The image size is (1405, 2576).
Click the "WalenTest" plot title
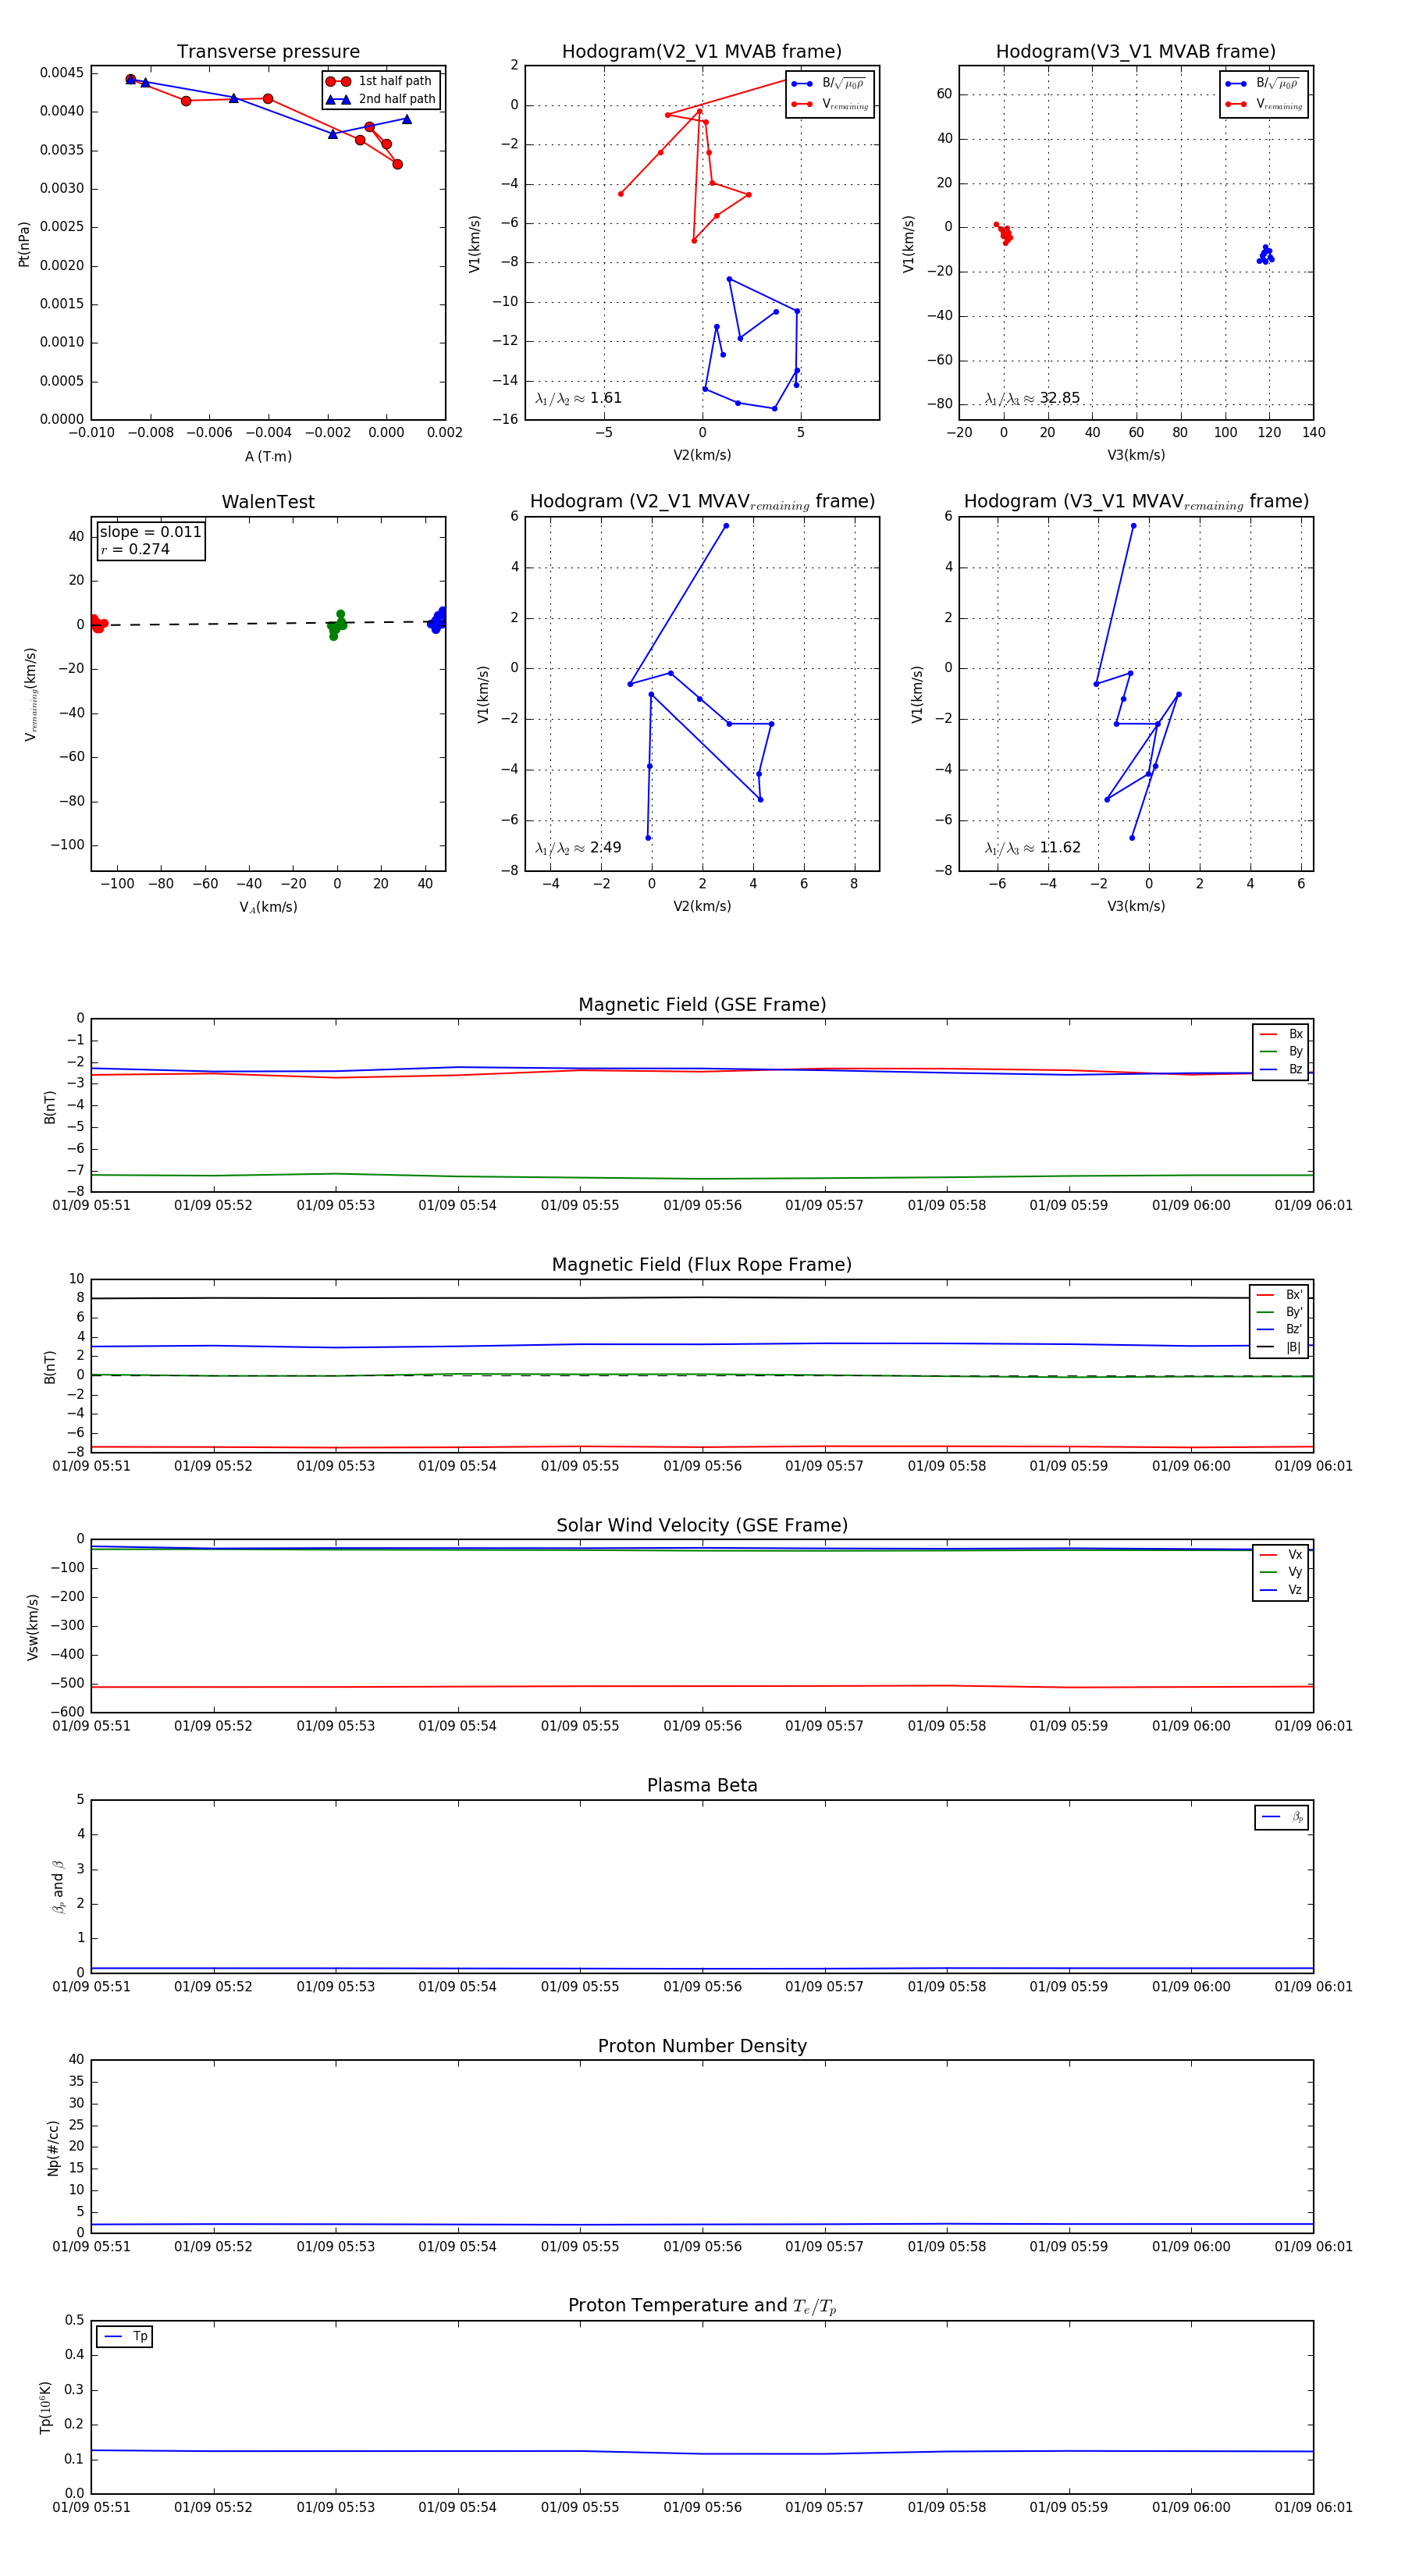(x=268, y=502)
